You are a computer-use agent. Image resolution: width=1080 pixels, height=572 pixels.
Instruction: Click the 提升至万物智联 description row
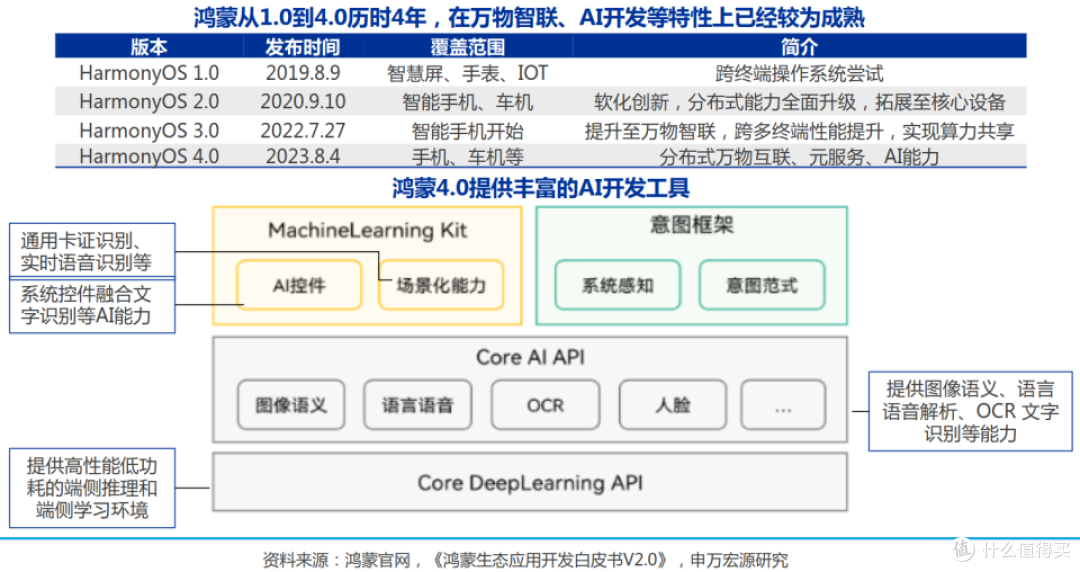[799, 131]
